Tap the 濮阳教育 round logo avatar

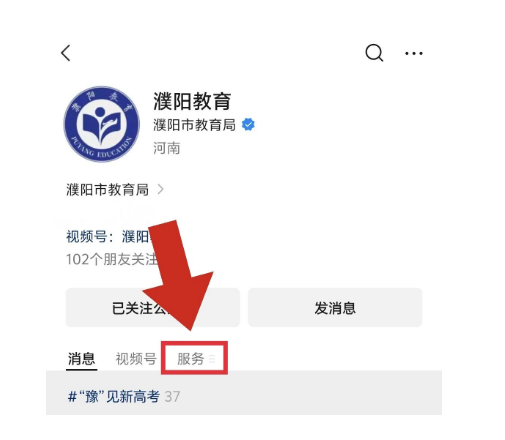point(101,124)
